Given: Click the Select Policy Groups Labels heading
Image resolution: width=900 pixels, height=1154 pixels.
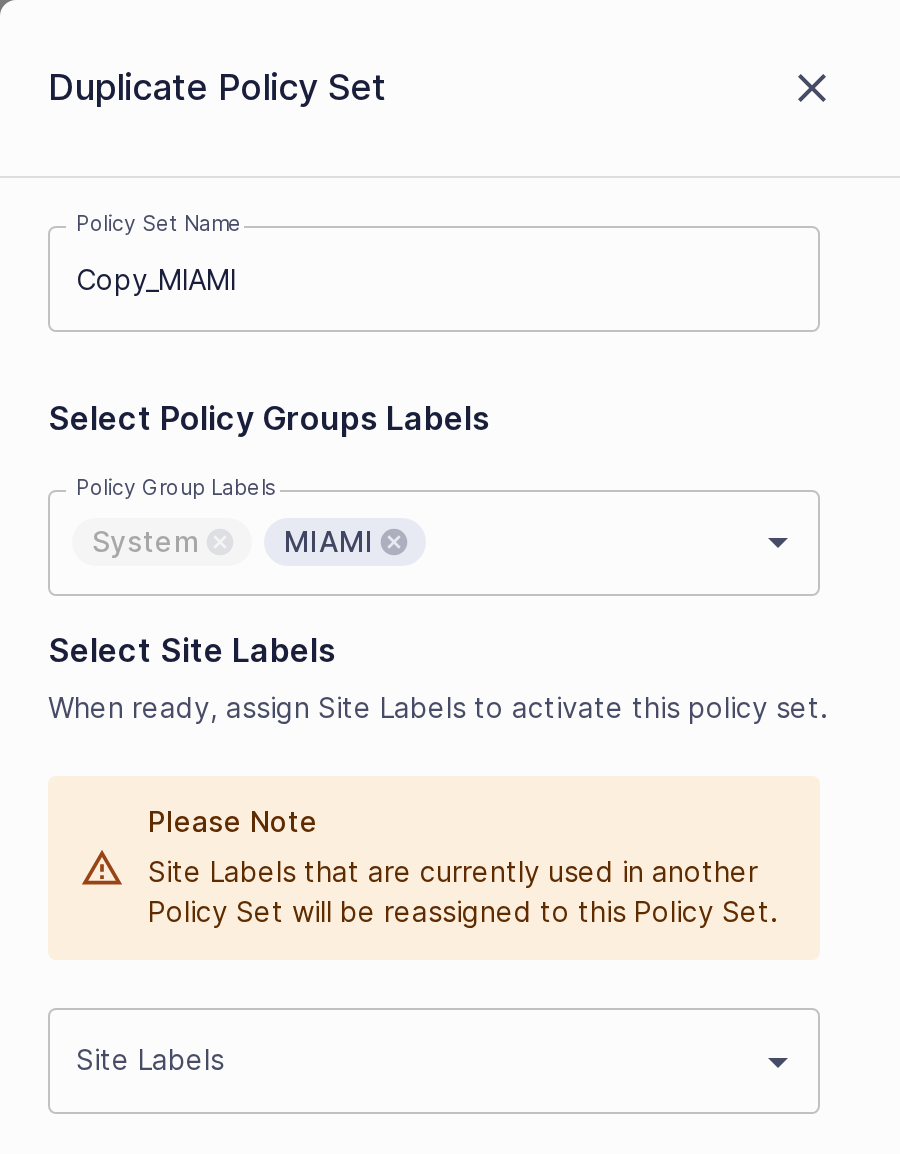Looking at the screenshot, I should tap(269, 419).
